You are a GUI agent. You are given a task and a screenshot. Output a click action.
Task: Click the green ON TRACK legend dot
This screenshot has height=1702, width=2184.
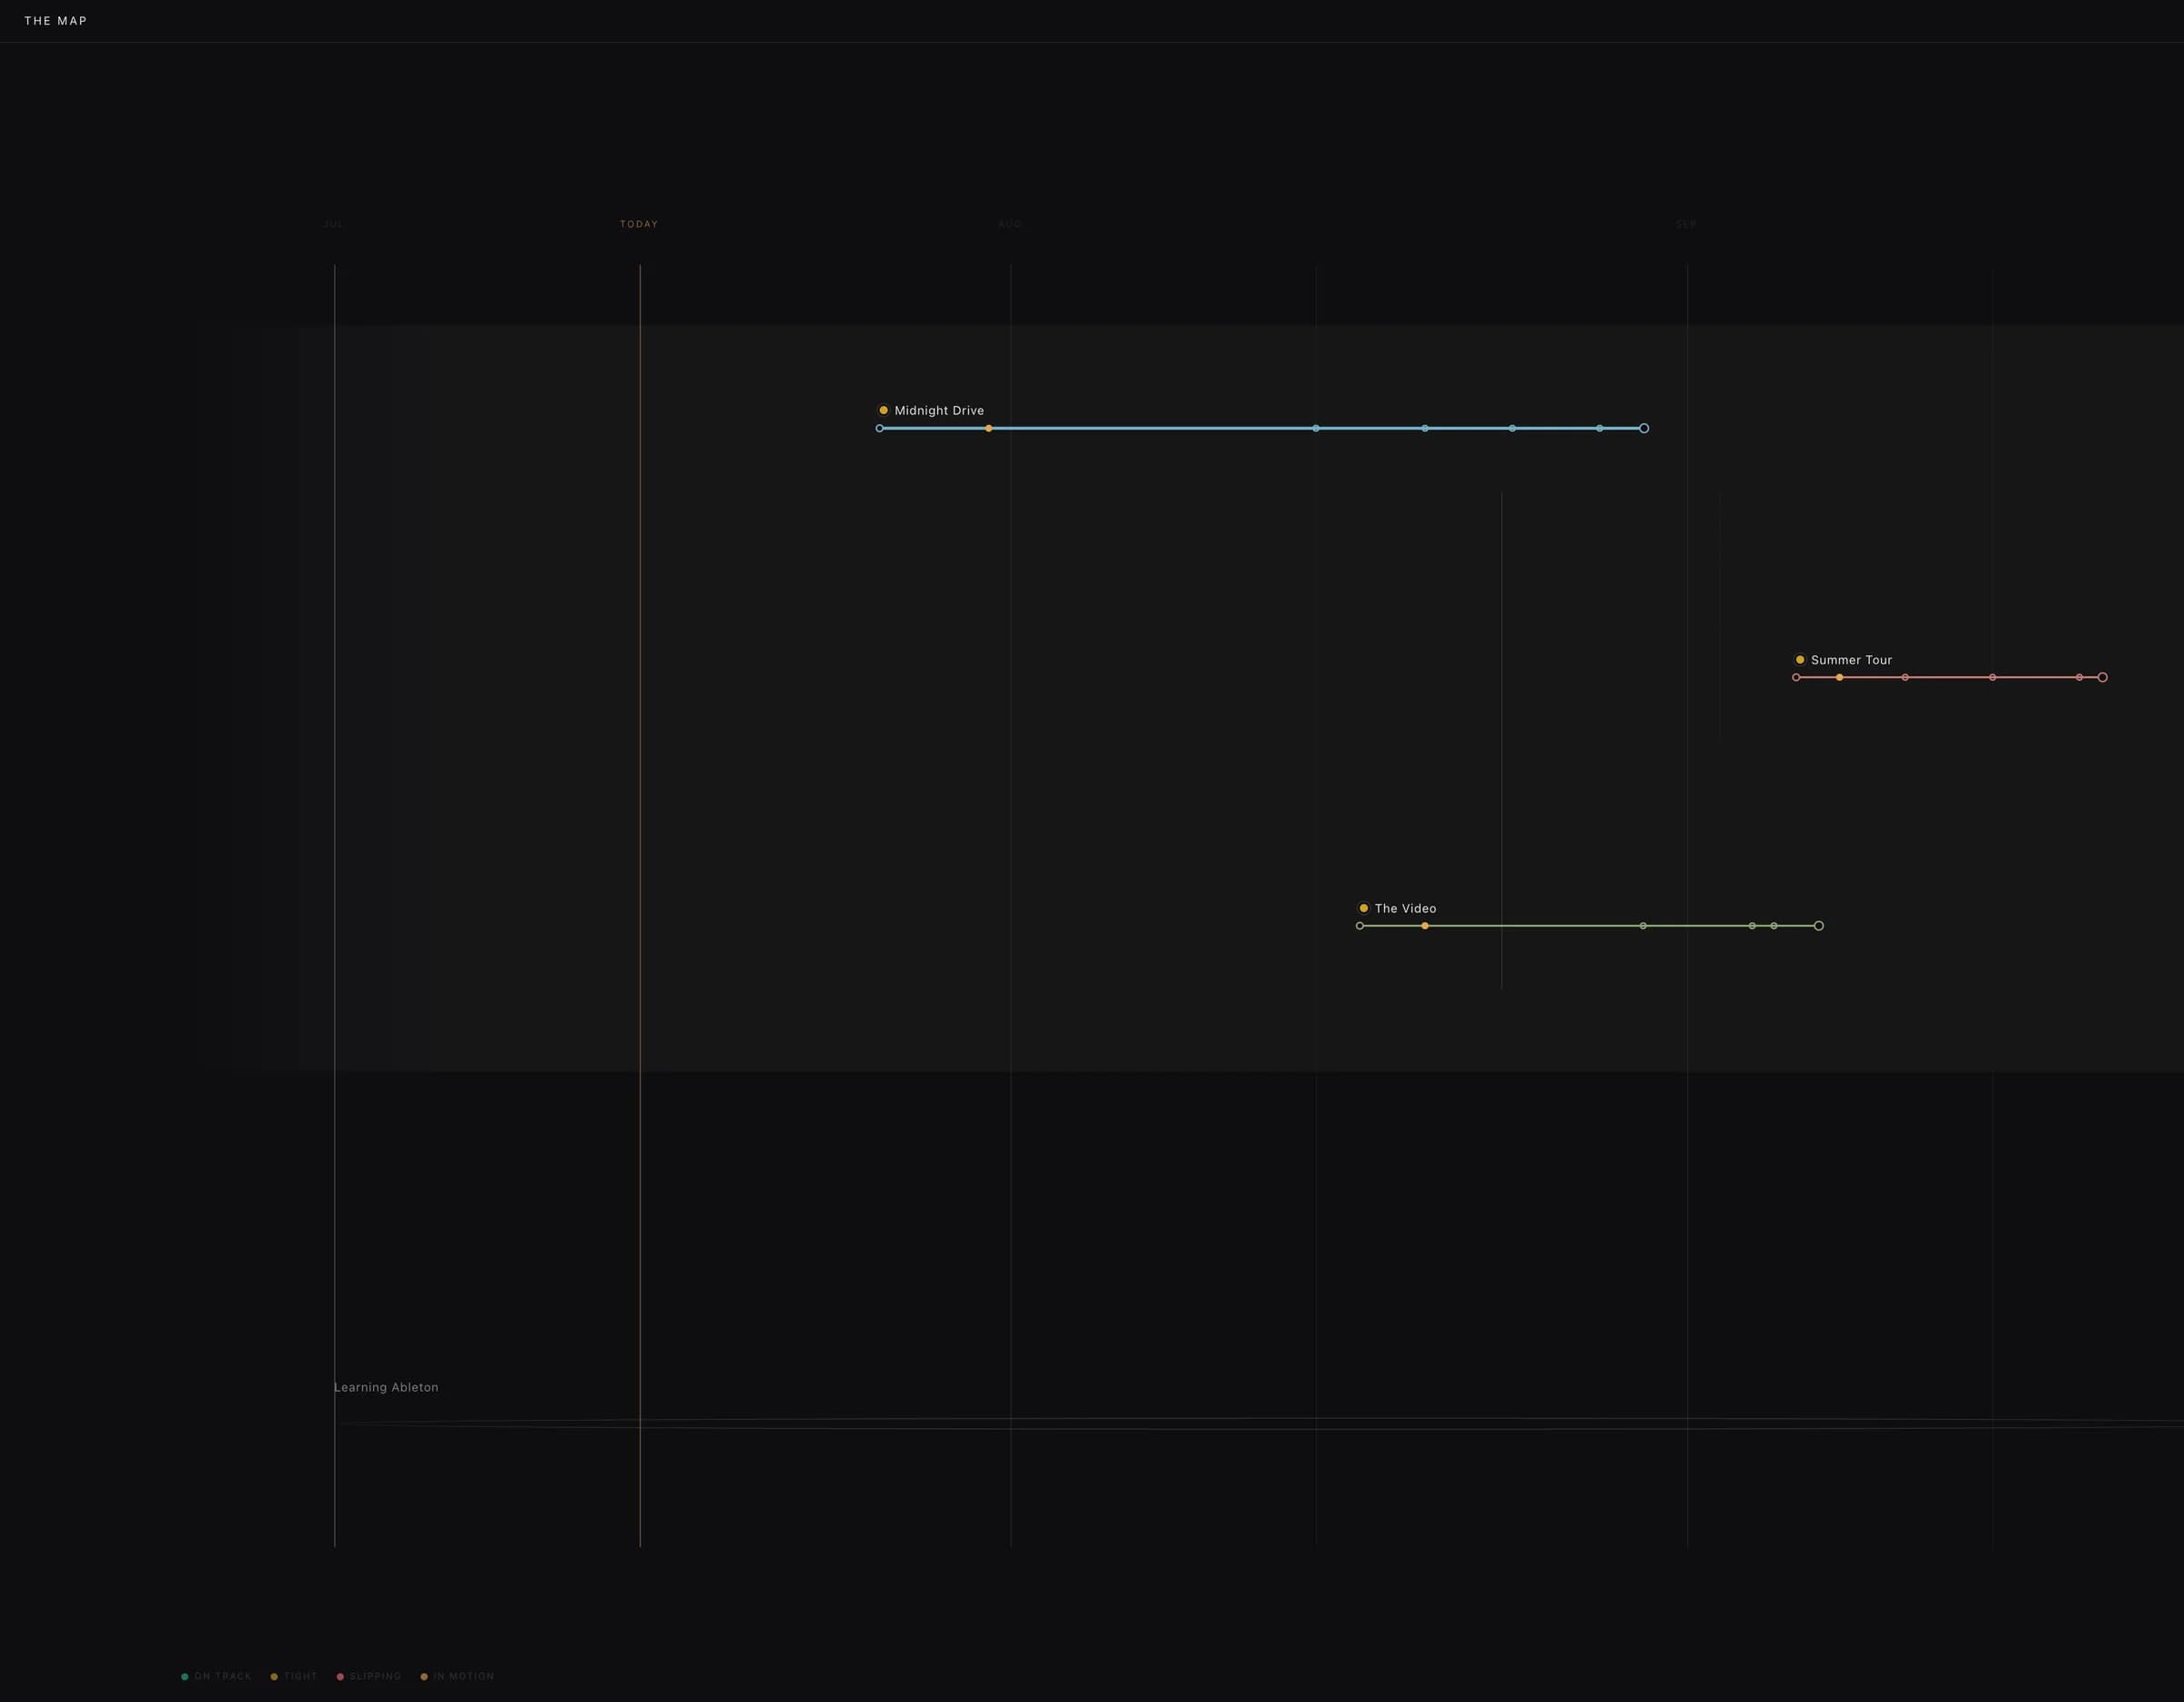[185, 1676]
